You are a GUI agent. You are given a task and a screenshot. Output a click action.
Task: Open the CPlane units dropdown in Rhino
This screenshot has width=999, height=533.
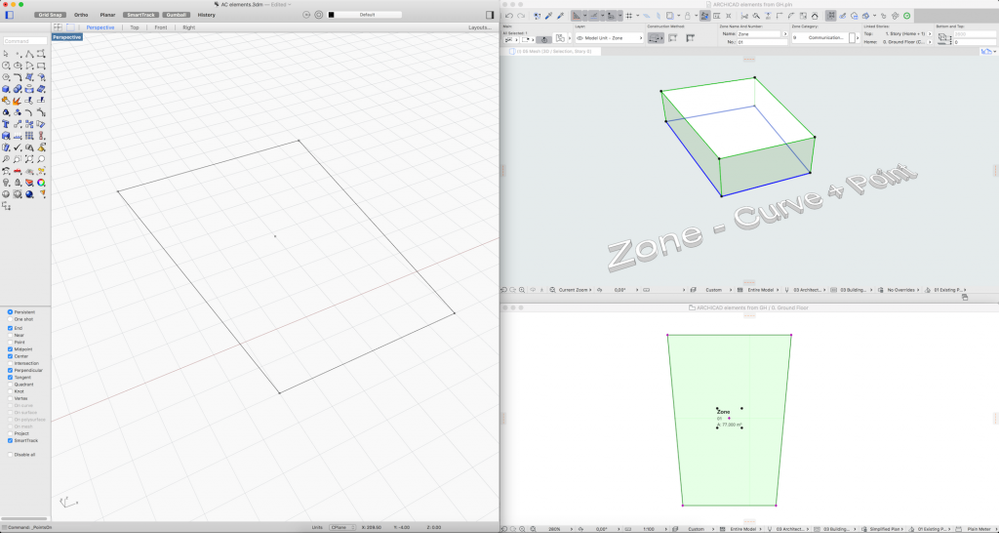tap(342, 527)
